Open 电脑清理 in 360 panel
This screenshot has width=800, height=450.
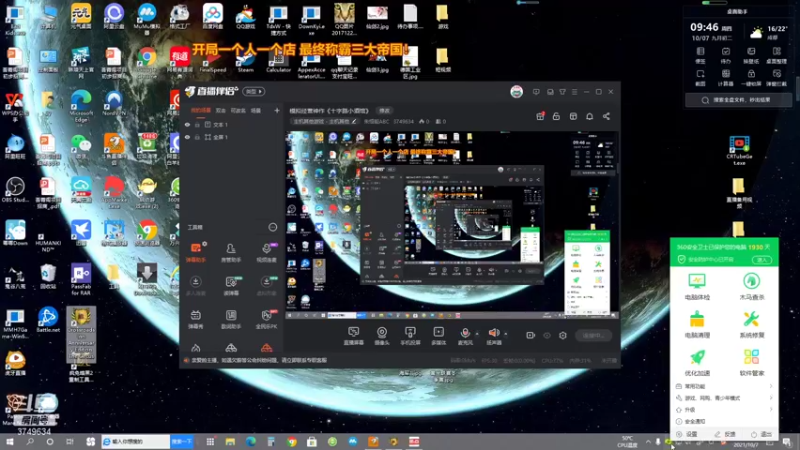[697, 324]
